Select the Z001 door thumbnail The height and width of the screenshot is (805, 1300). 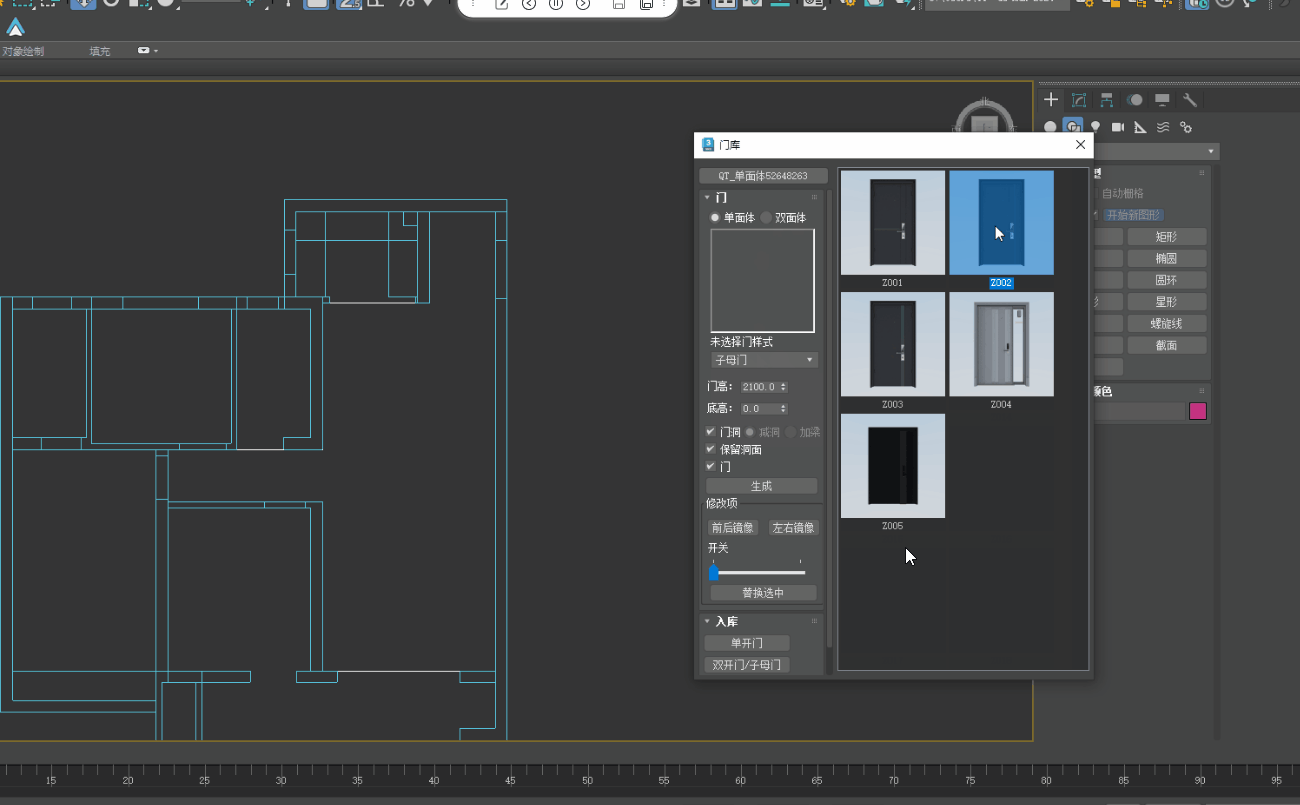point(892,223)
